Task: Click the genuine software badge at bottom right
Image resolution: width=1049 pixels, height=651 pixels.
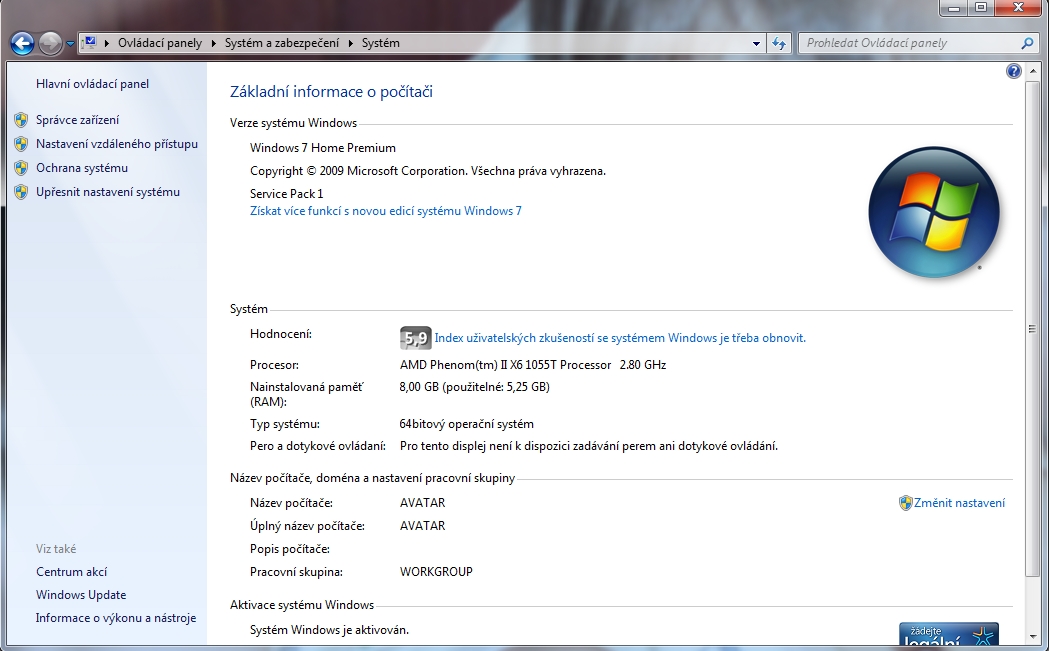Action: click(949, 634)
